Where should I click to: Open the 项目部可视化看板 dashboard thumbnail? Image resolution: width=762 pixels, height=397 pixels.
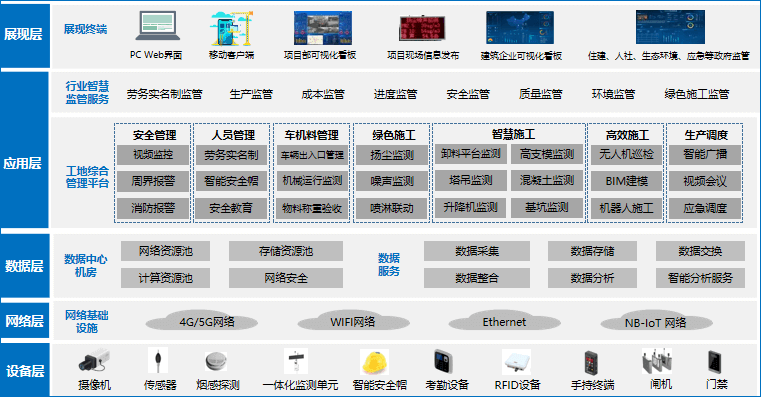point(323,28)
